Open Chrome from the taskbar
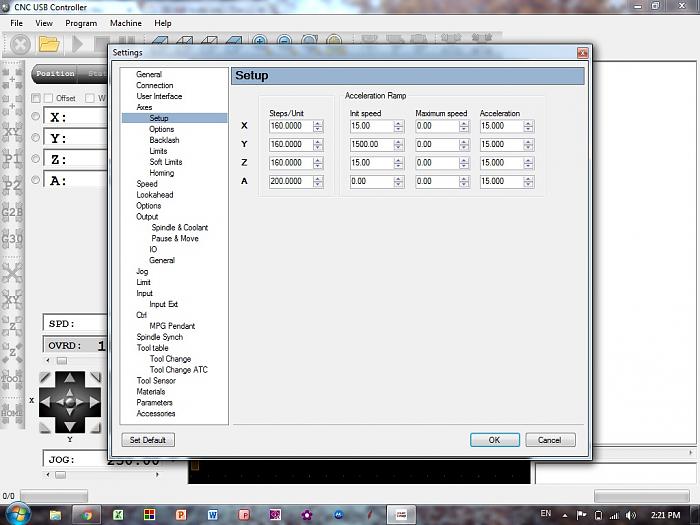This screenshot has height=525, width=700. coord(86,515)
